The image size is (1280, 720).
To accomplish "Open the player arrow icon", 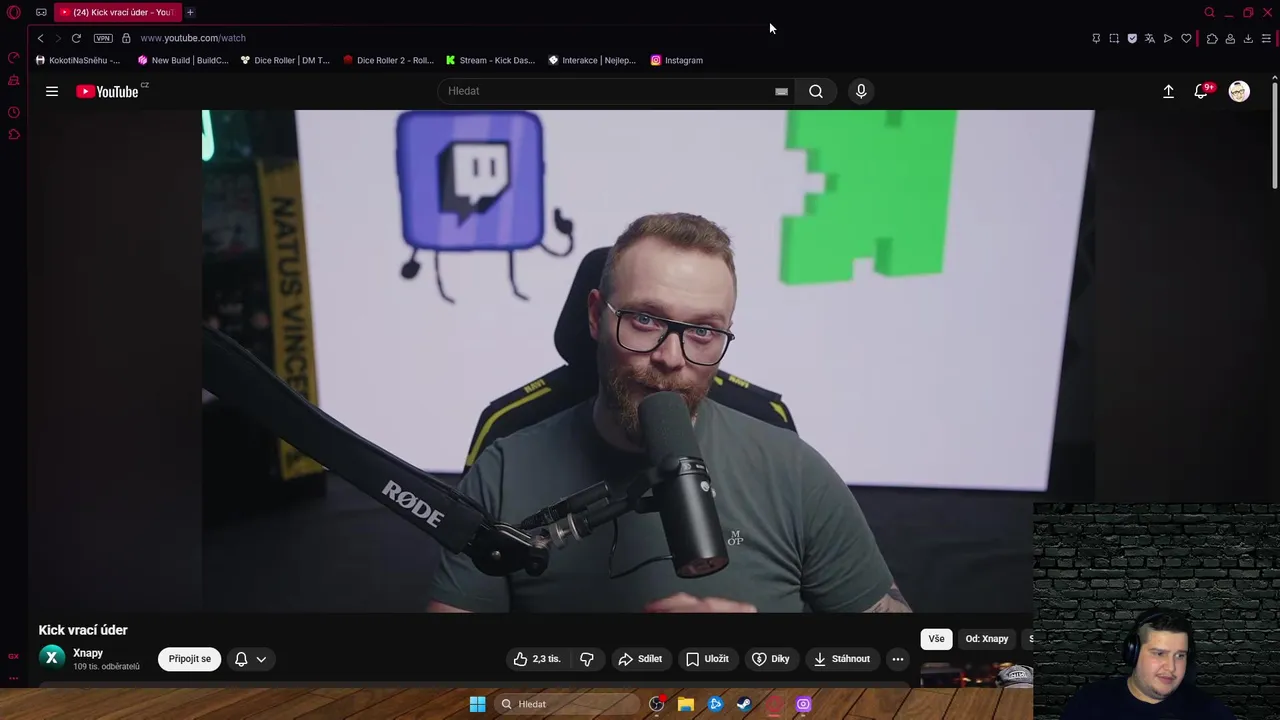I will [x=1168, y=38].
